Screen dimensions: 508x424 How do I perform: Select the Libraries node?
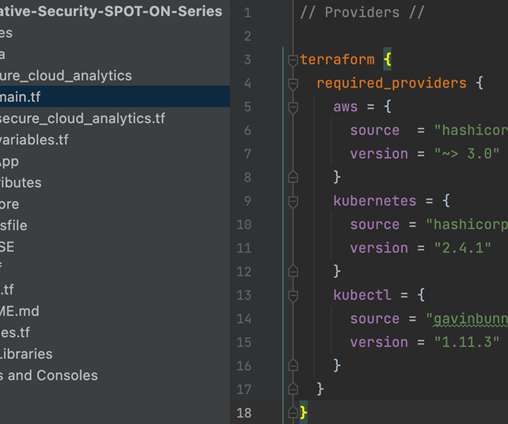coord(26,354)
